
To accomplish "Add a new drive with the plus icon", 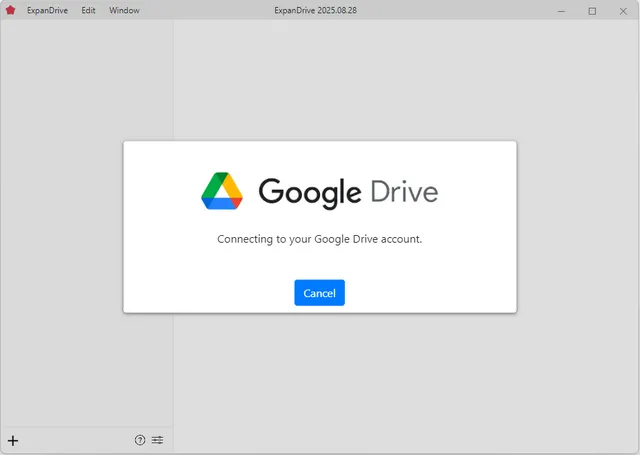I will click(x=13, y=440).
